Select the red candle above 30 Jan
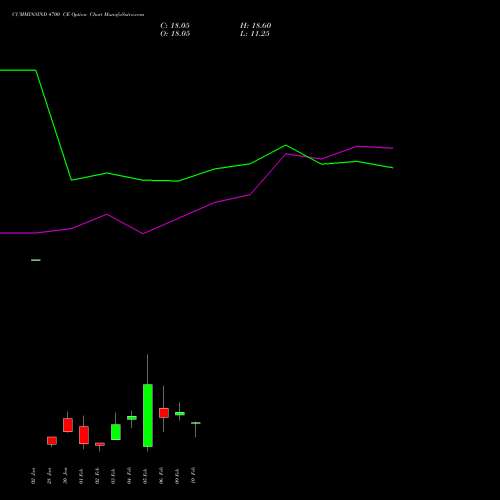The image size is (500, 500). [x=68, y=425]
